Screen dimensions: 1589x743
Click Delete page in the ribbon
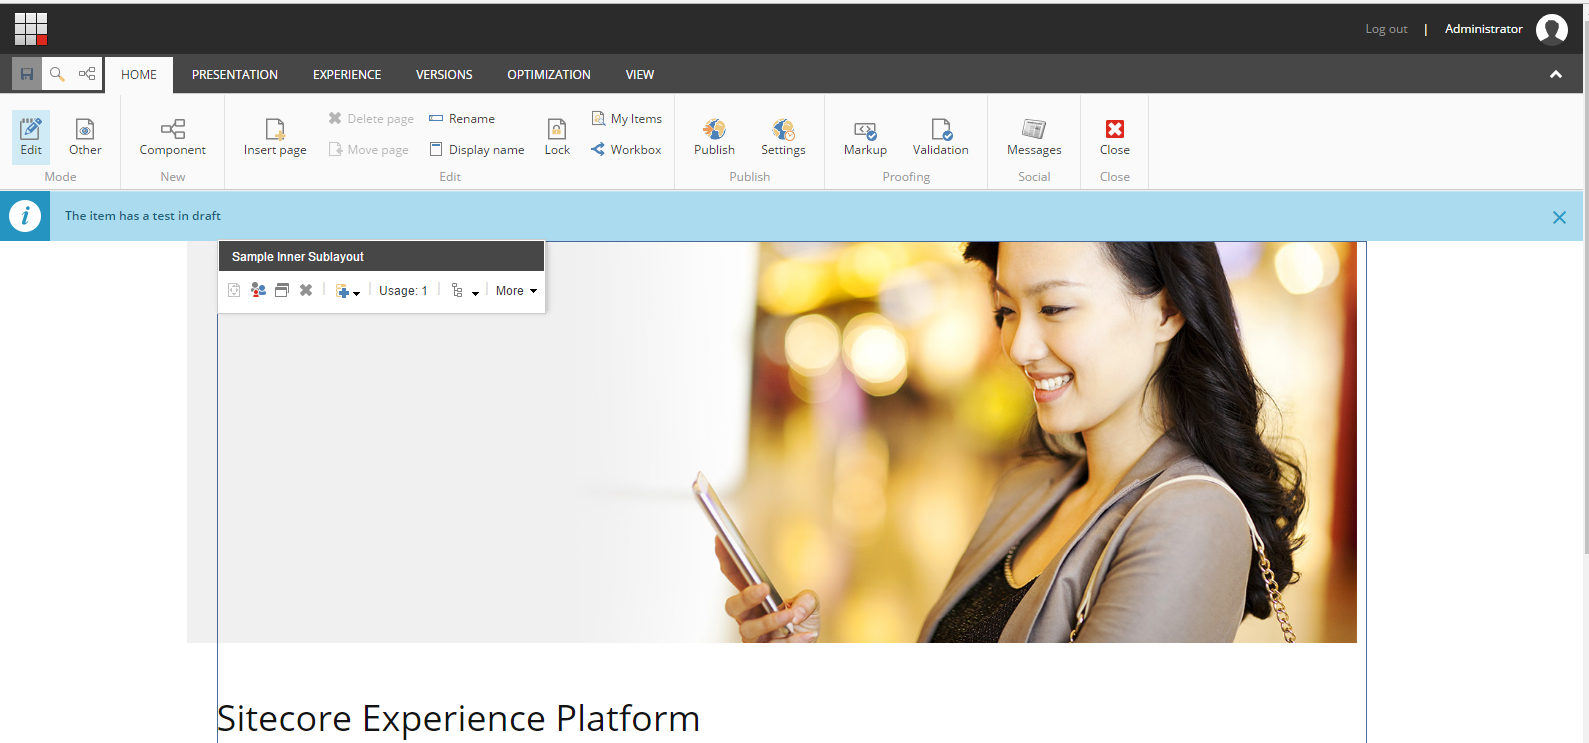tap(371, 119)
